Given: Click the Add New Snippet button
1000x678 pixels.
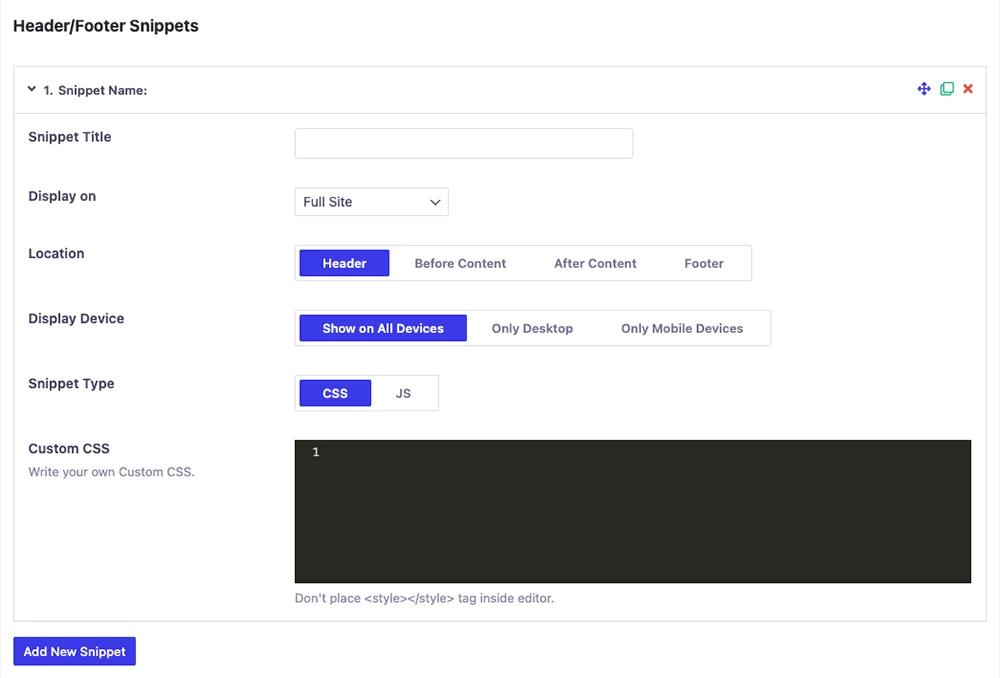Looking at the screenshot, I should coord(75,651).
